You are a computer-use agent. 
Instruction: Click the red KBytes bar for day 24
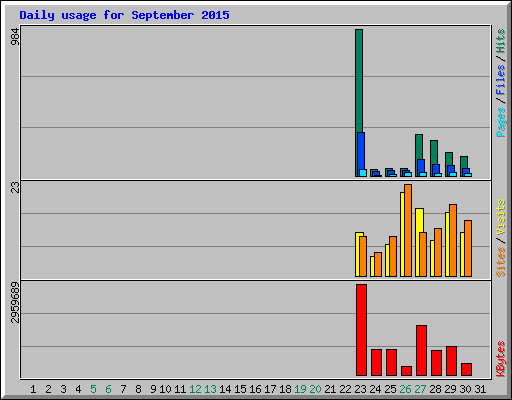[376, 363]
